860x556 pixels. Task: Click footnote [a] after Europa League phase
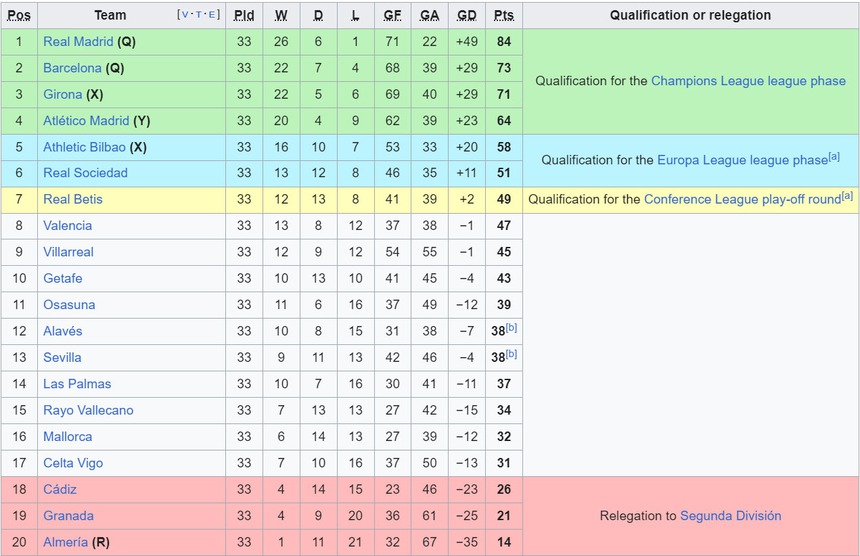tap(834, 156)
